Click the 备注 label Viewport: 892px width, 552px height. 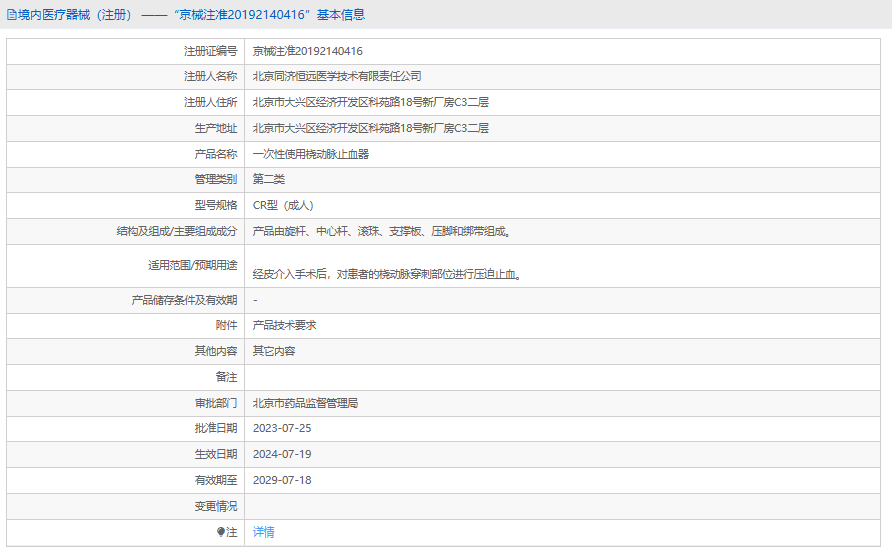coord(226,377)
